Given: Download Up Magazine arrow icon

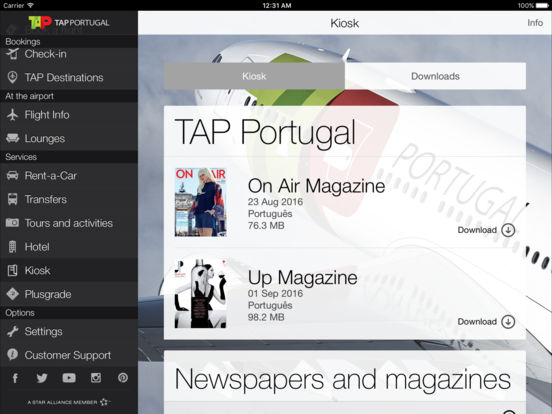Looking at the screenshot, I should coord(508,321).
